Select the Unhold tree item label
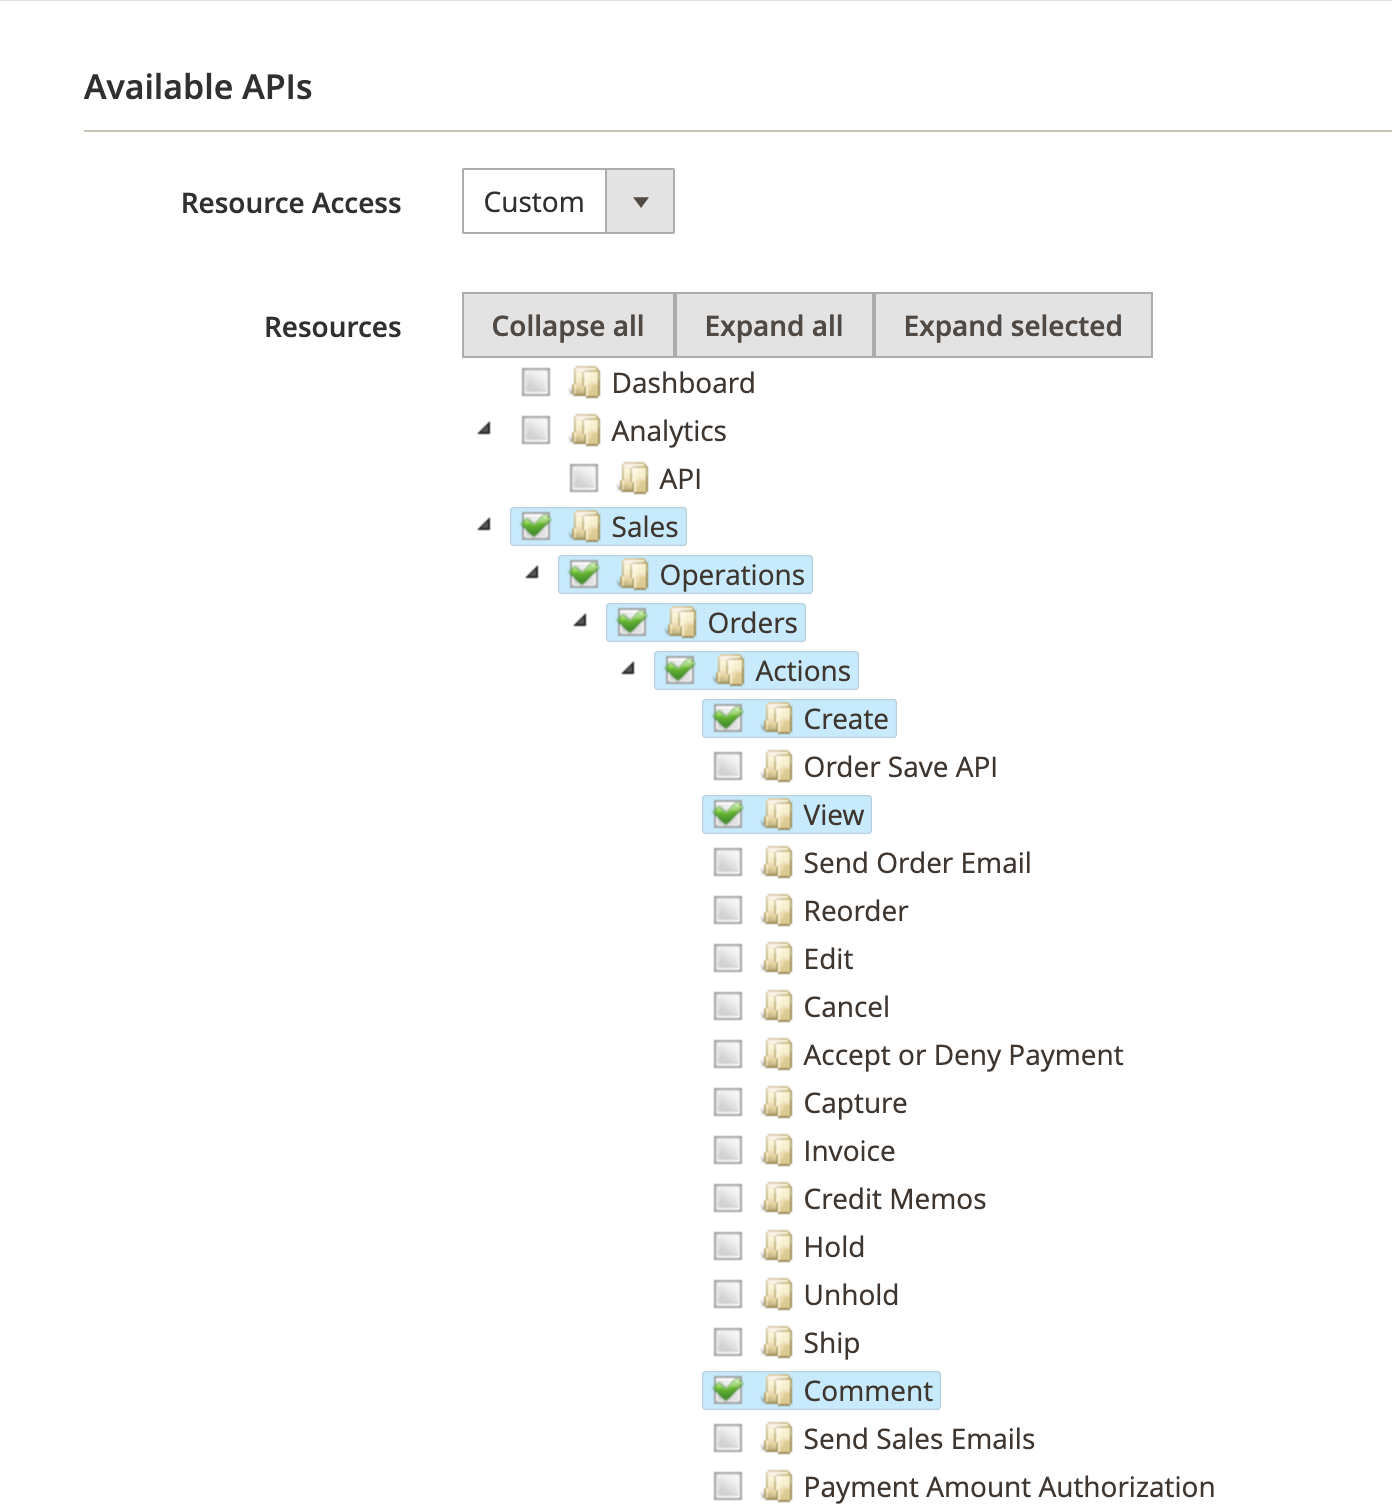This screenshot has height=1506, width=1392. tap(851, 1295)
